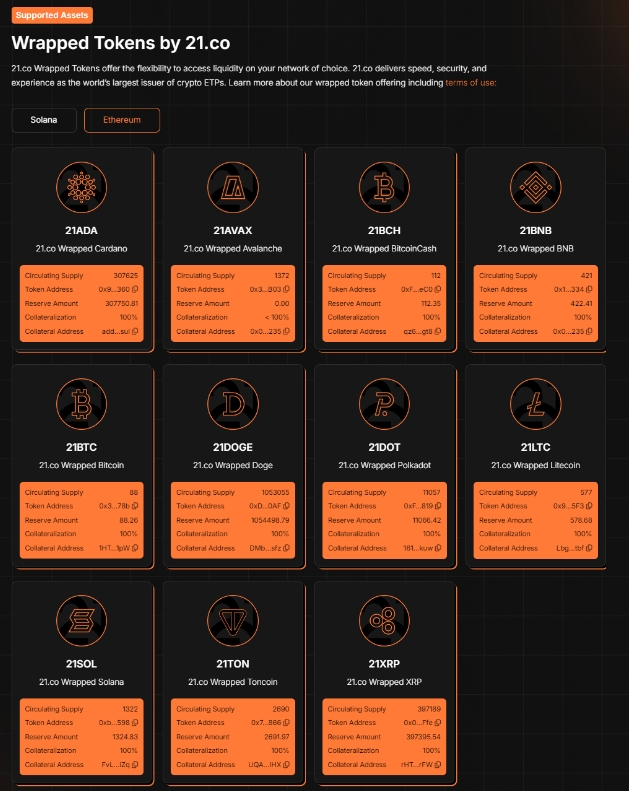The width and height of the screenshot is (629, 791).
Task: Switch to the Solana network tab
Action: coord(44,120)
